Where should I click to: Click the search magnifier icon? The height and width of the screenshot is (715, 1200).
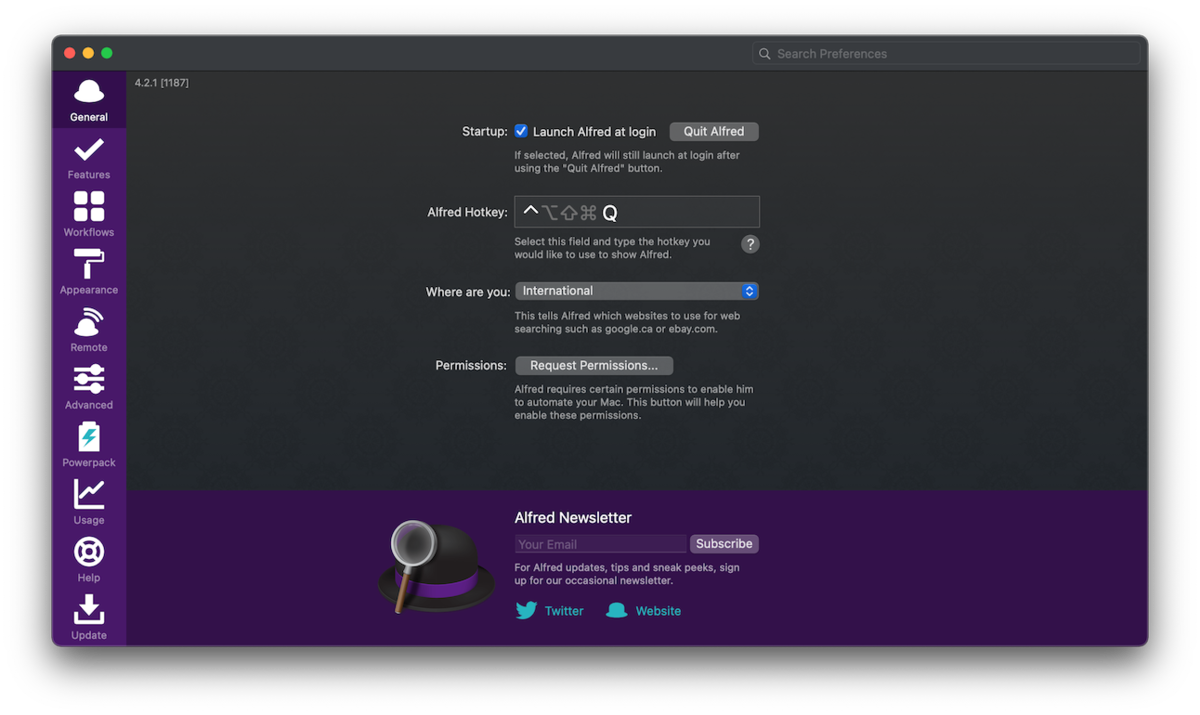point(765,54)
